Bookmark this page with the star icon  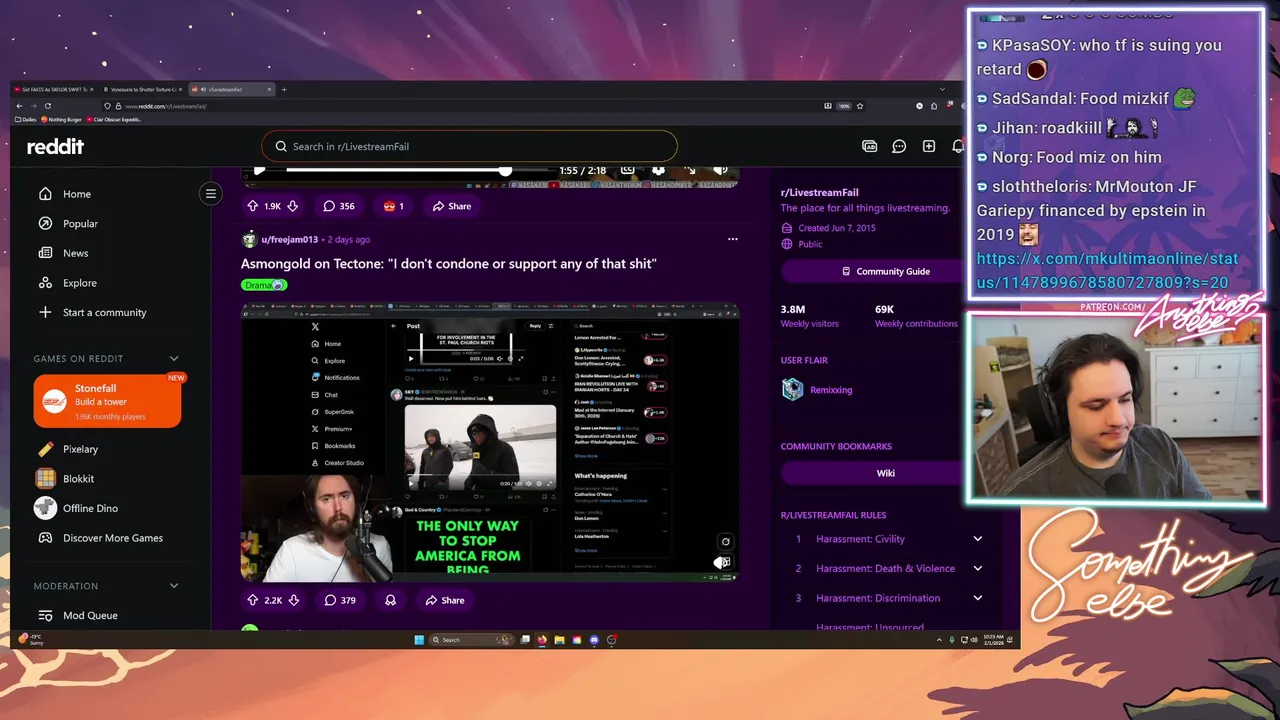[860, 106]
